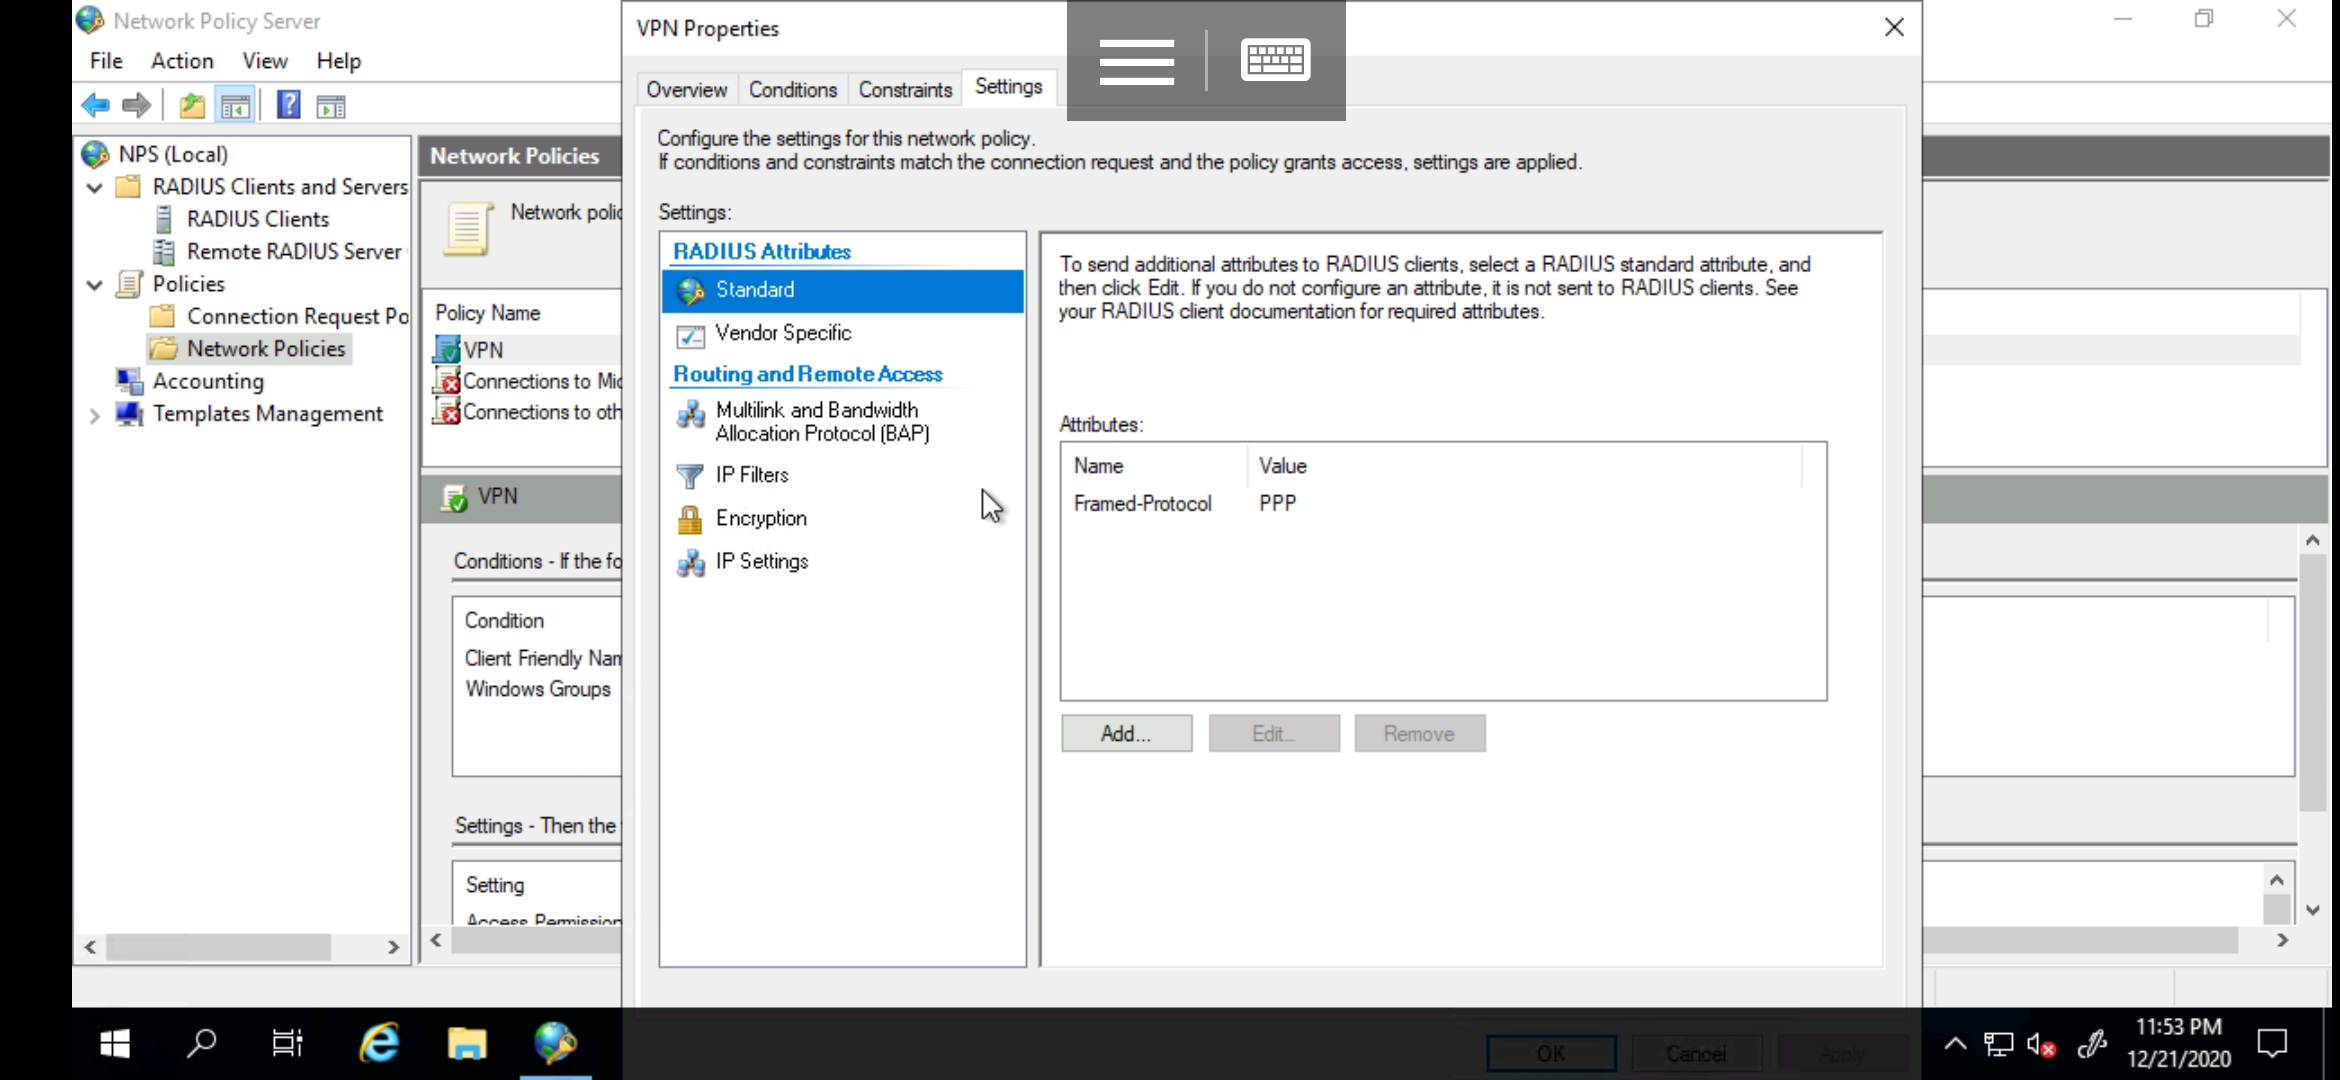Switch to the Constraints tab
Image resolution: width=2340 pixels, height=1080 pixels.
(x=905, y=90)
